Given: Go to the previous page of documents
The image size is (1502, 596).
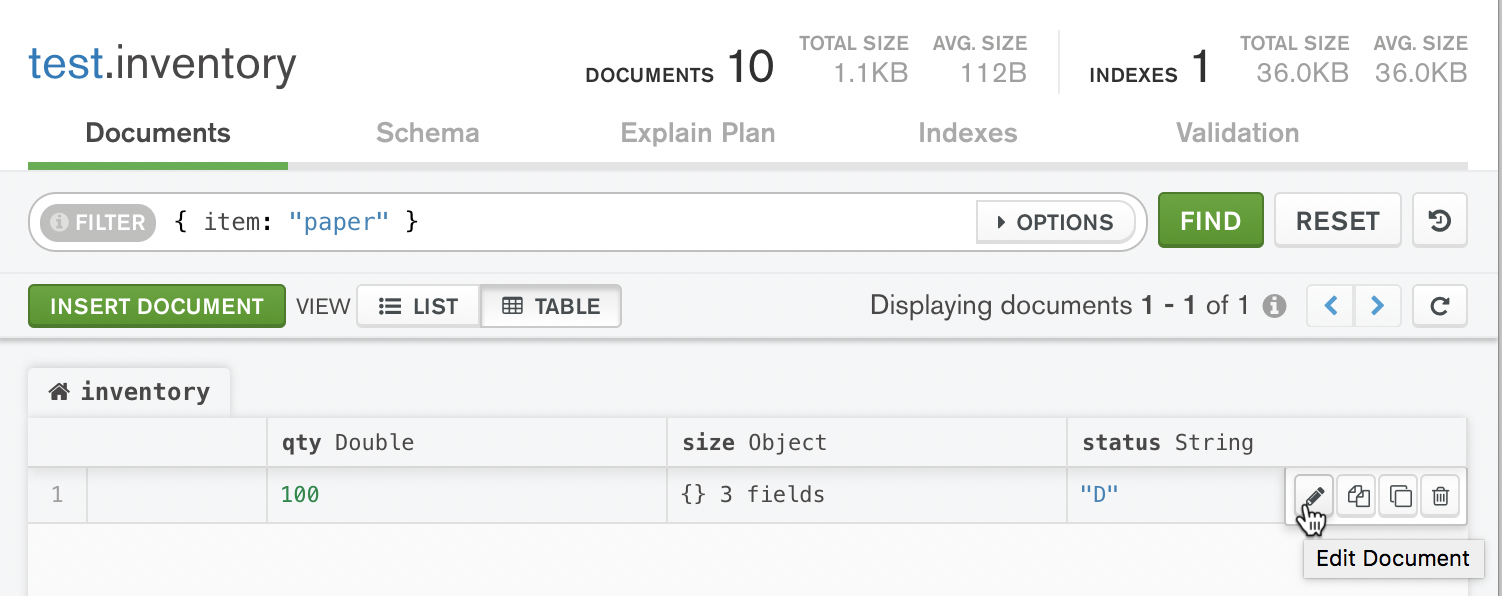Looking at the screenshot, I should (1331, 306).
